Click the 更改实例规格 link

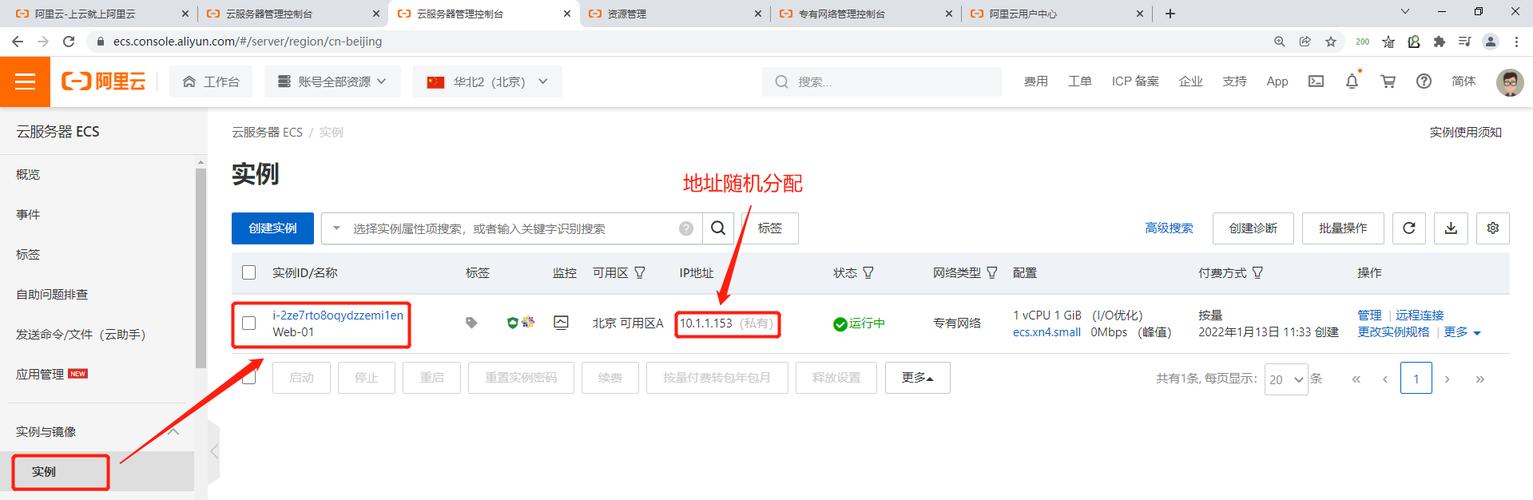coord(1394,332)
